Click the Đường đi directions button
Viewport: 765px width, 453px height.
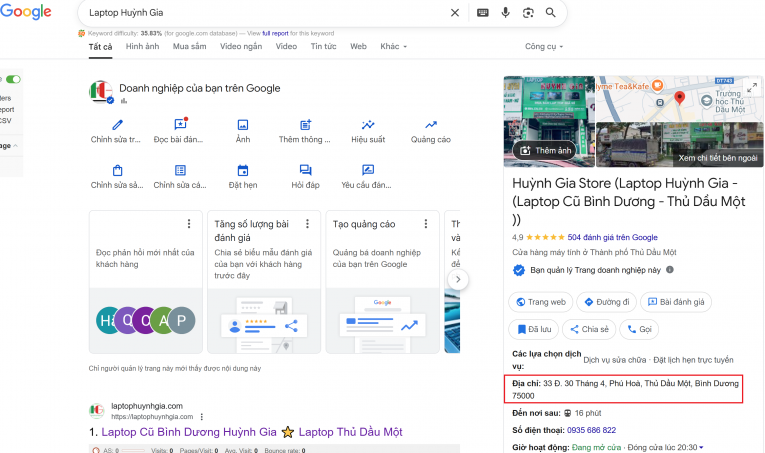click(606, 302)
